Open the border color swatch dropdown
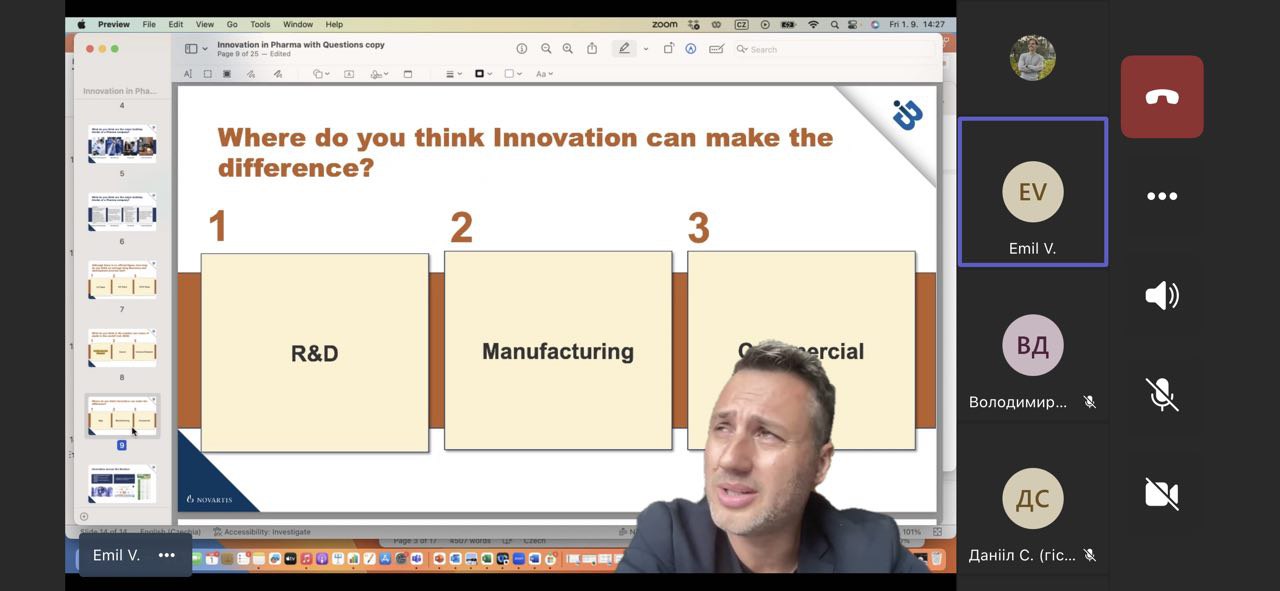Screen dimensions: 1280x591 [x=484, y=74]
